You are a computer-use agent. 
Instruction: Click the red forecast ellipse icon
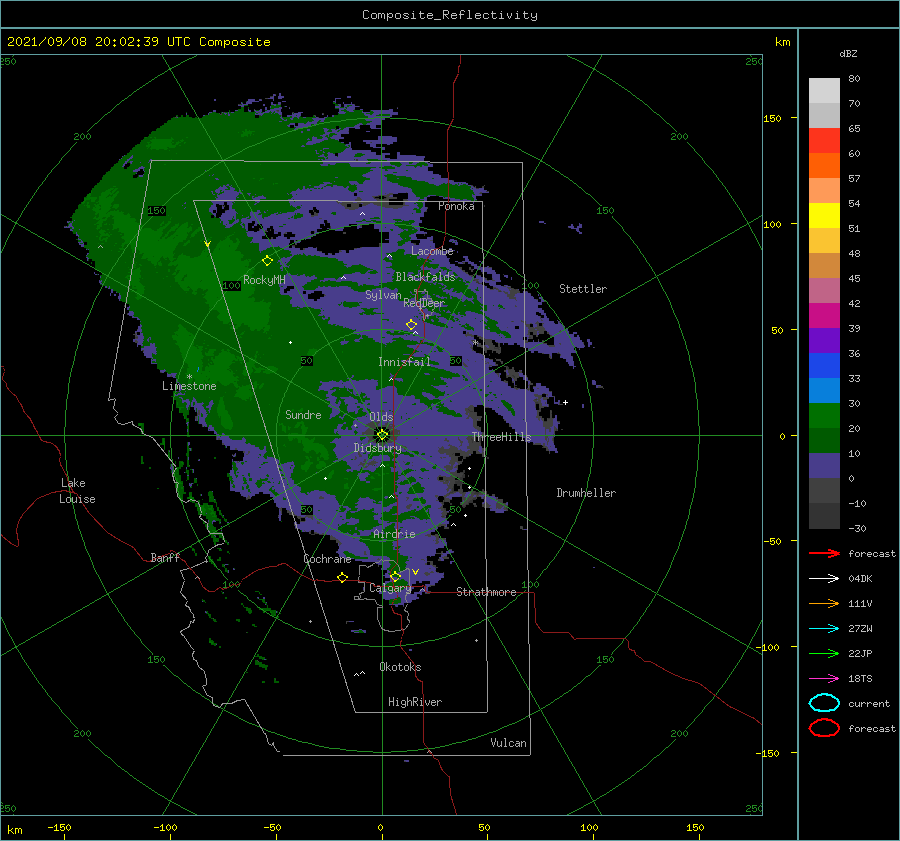coord(824,728)
